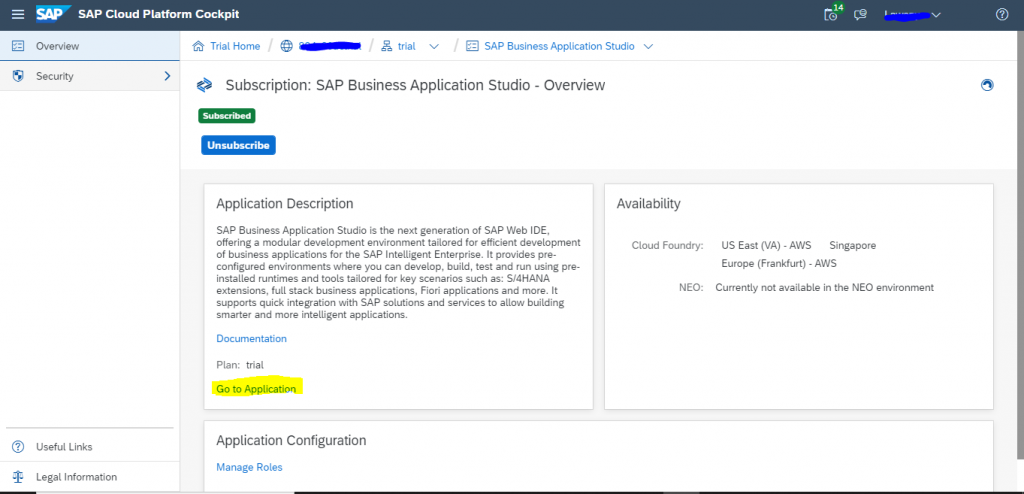1024x494 pixels.
Task: Click 'Currently not available in the NEO environment'
Action: pyautogui.click(x=825, y=287)
